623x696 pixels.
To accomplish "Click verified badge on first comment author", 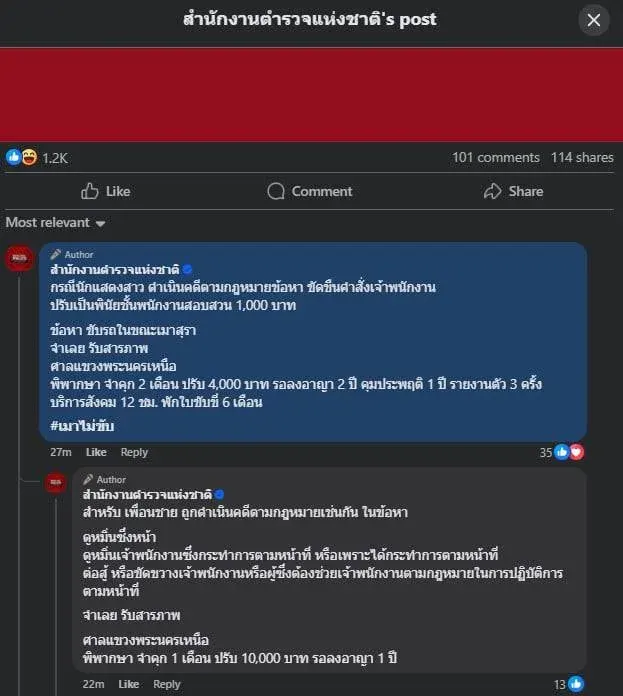I will tap(187, 269).
